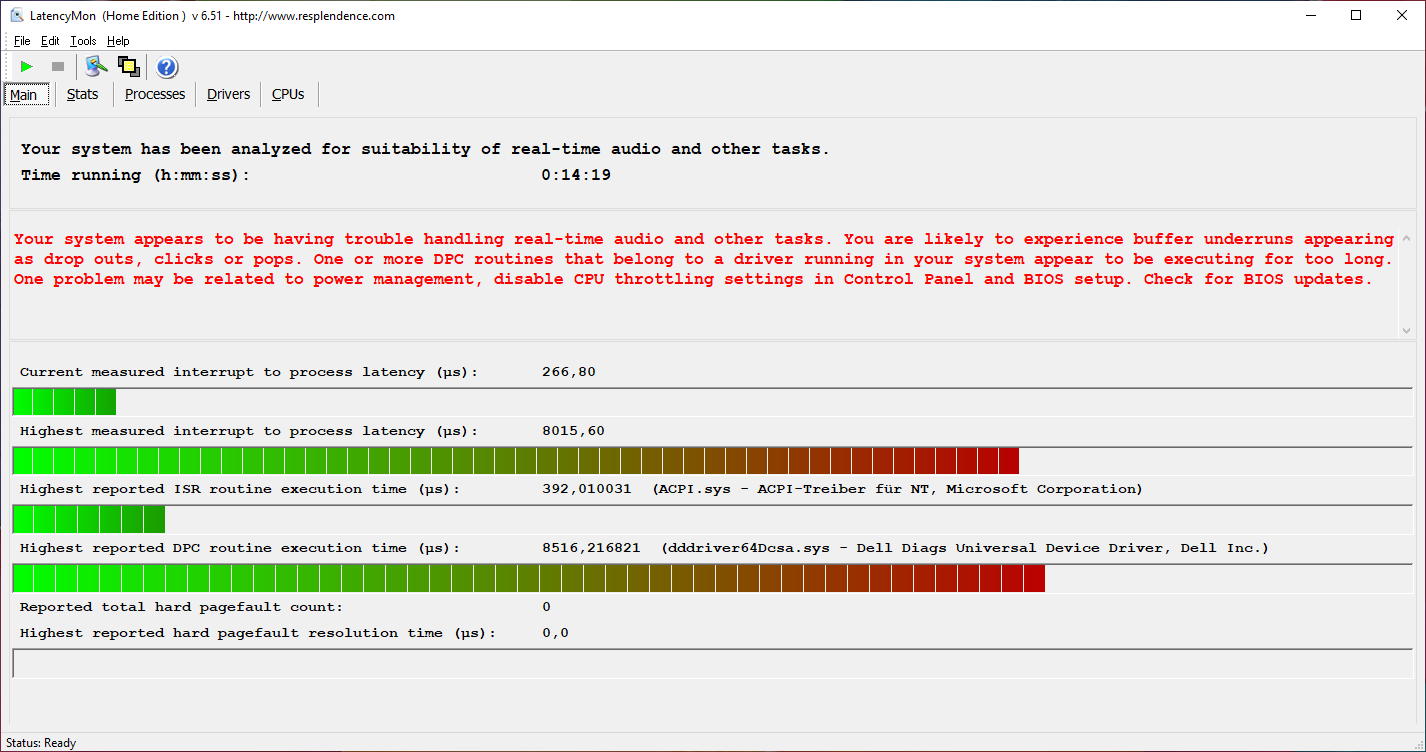Open the Tools menu
The height and width of the screenshot is (752, 1426).
83,41
